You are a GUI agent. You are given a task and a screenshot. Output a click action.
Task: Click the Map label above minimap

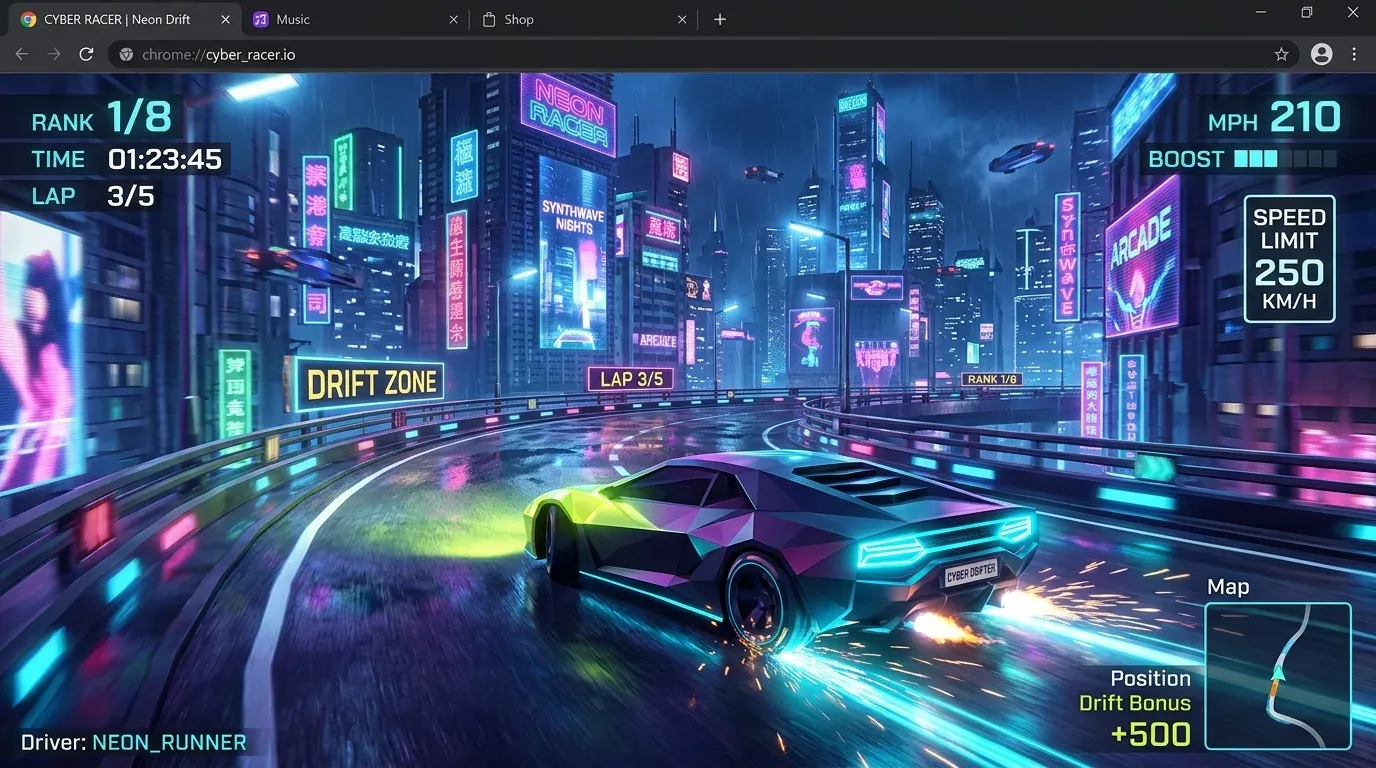coord(1228,587)
